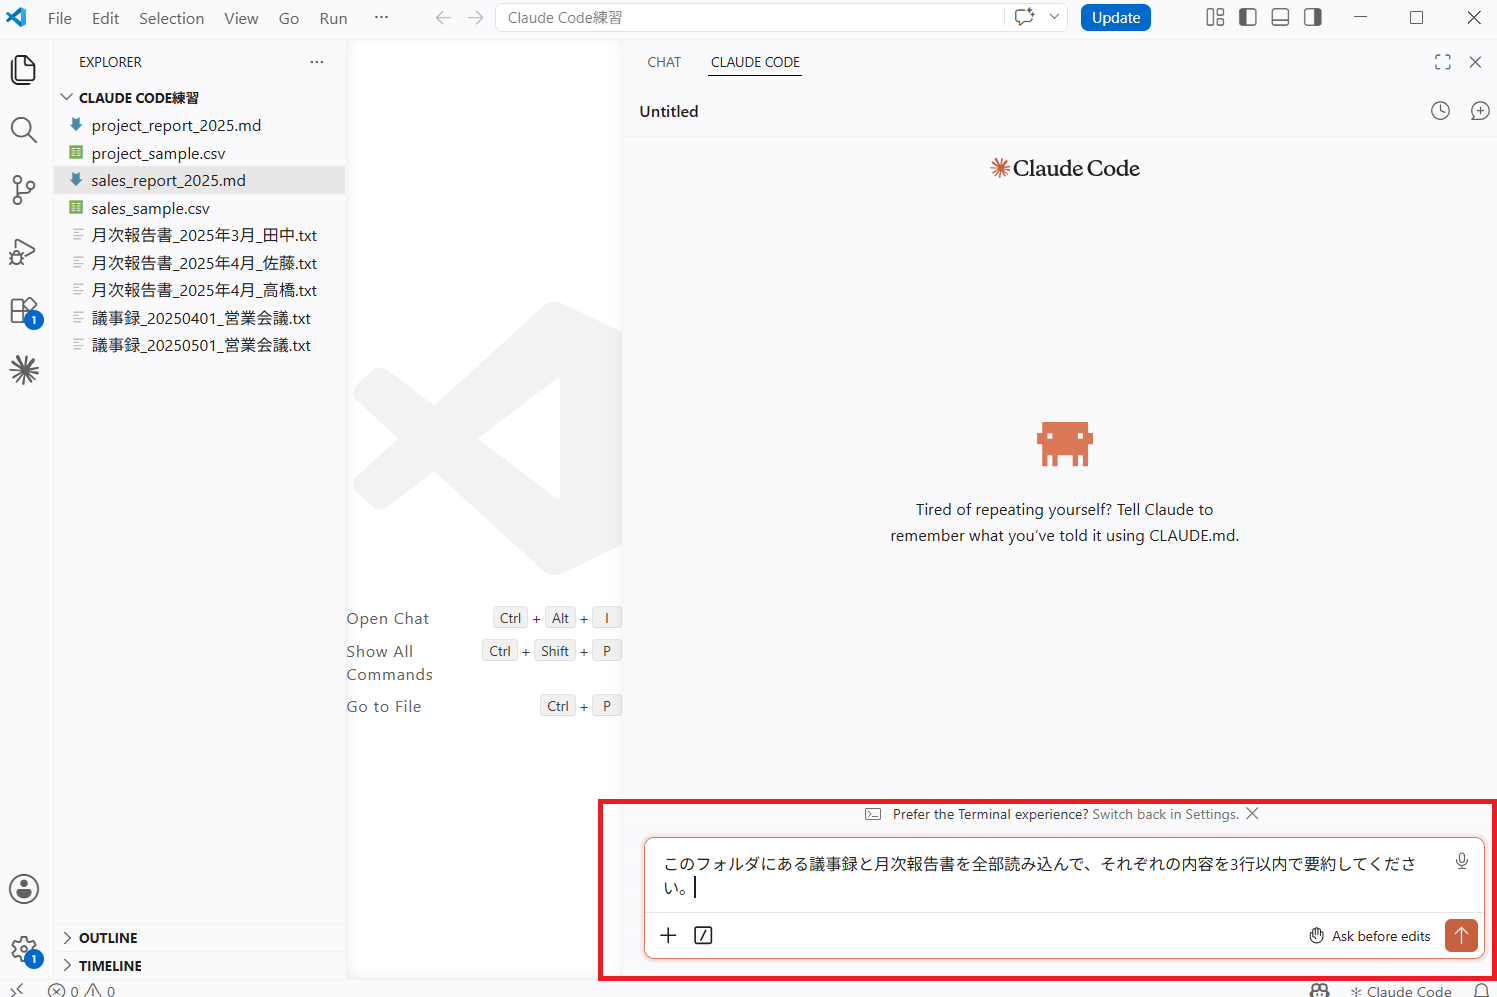Viewport: 1497px width, 997px height.
Task: Show hidden menus via the ellipsis in the menu bar
Action: click(x=381, y=18)
